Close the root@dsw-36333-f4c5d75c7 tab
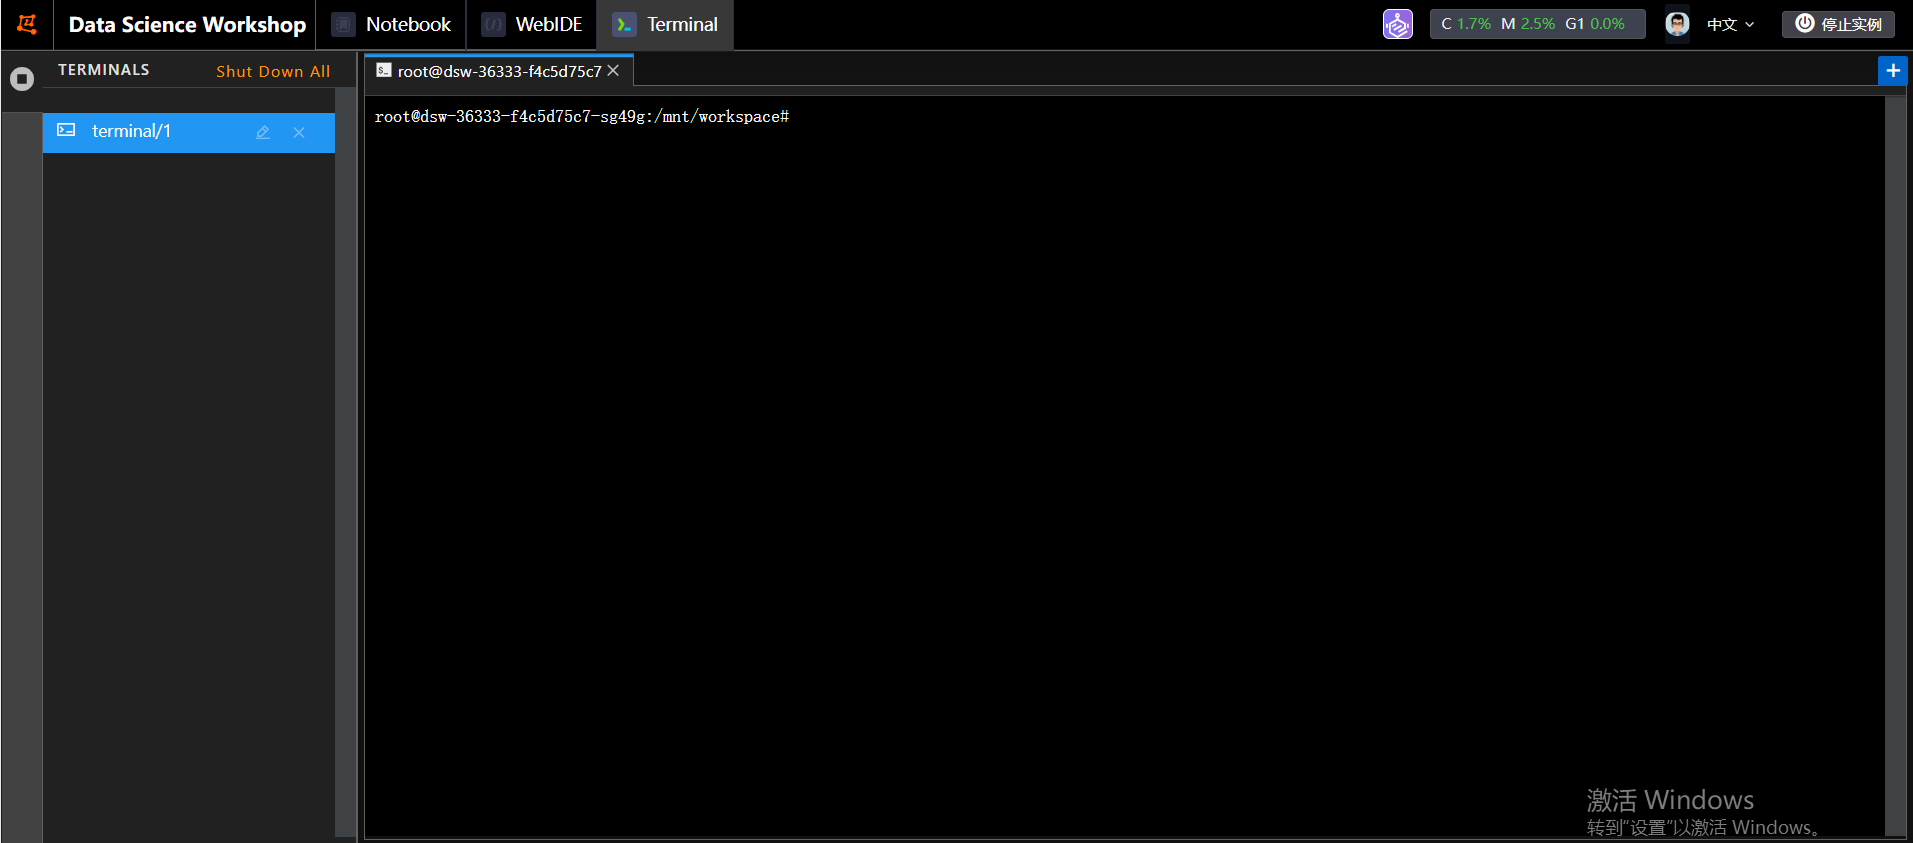Viewport: 1913px width, 843px height. click(x=613, y=71)
